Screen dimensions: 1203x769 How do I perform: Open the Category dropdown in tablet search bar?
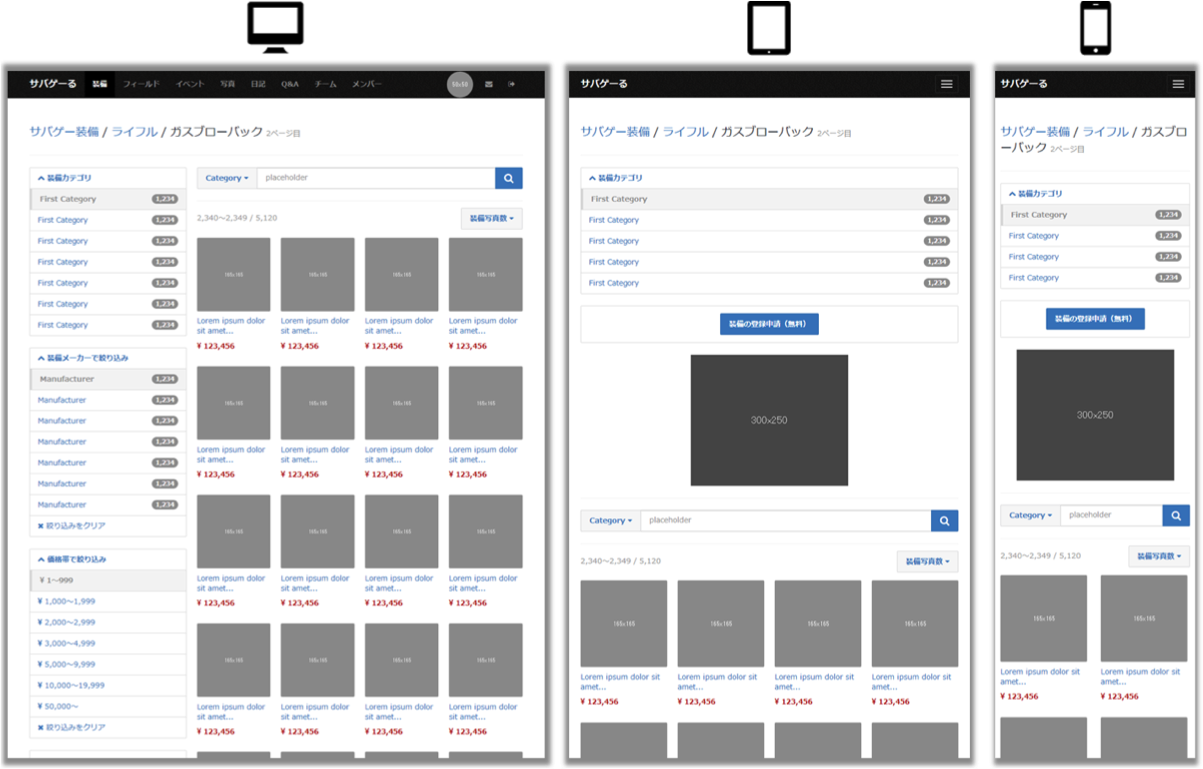(611, 521)
